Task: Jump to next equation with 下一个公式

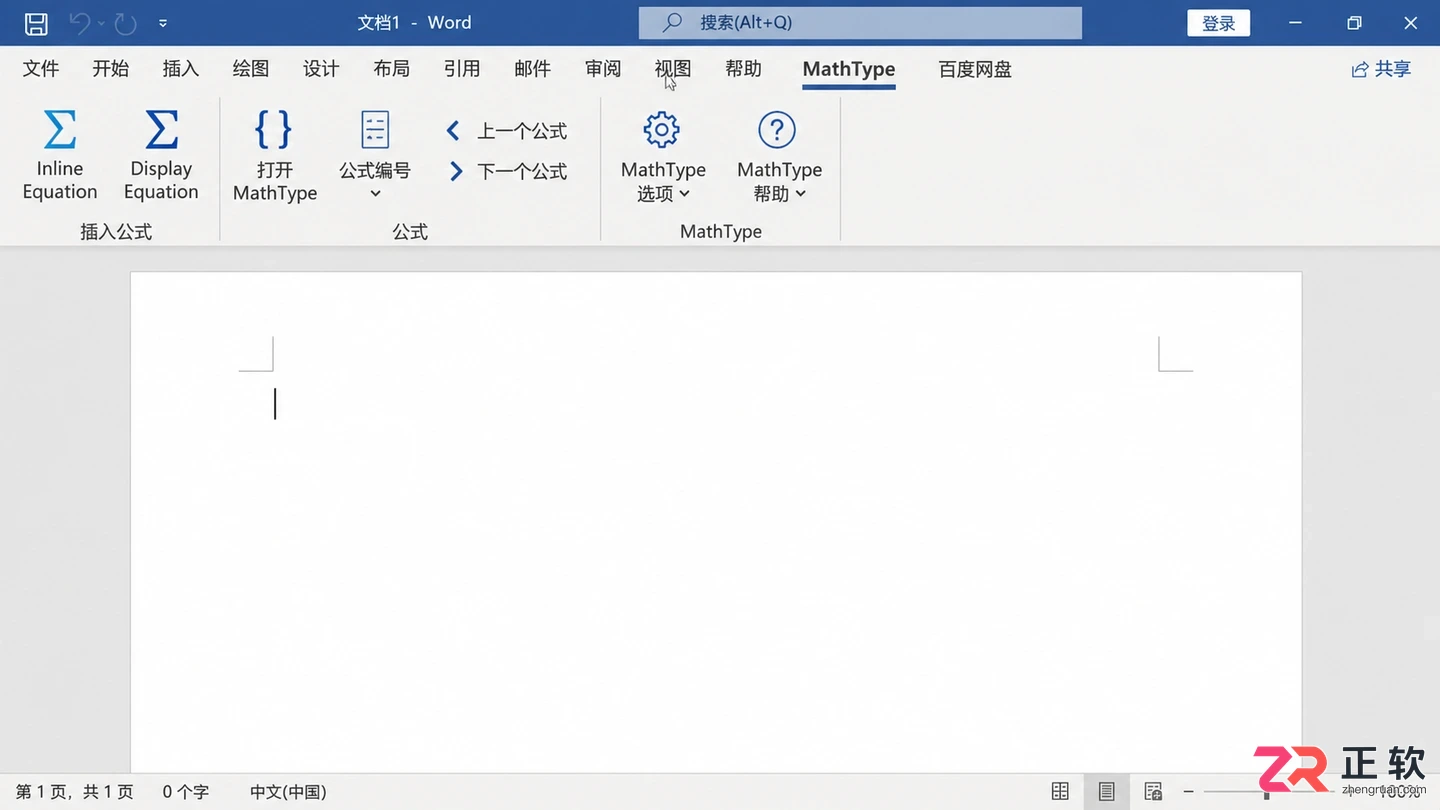Action: [507, 171]
